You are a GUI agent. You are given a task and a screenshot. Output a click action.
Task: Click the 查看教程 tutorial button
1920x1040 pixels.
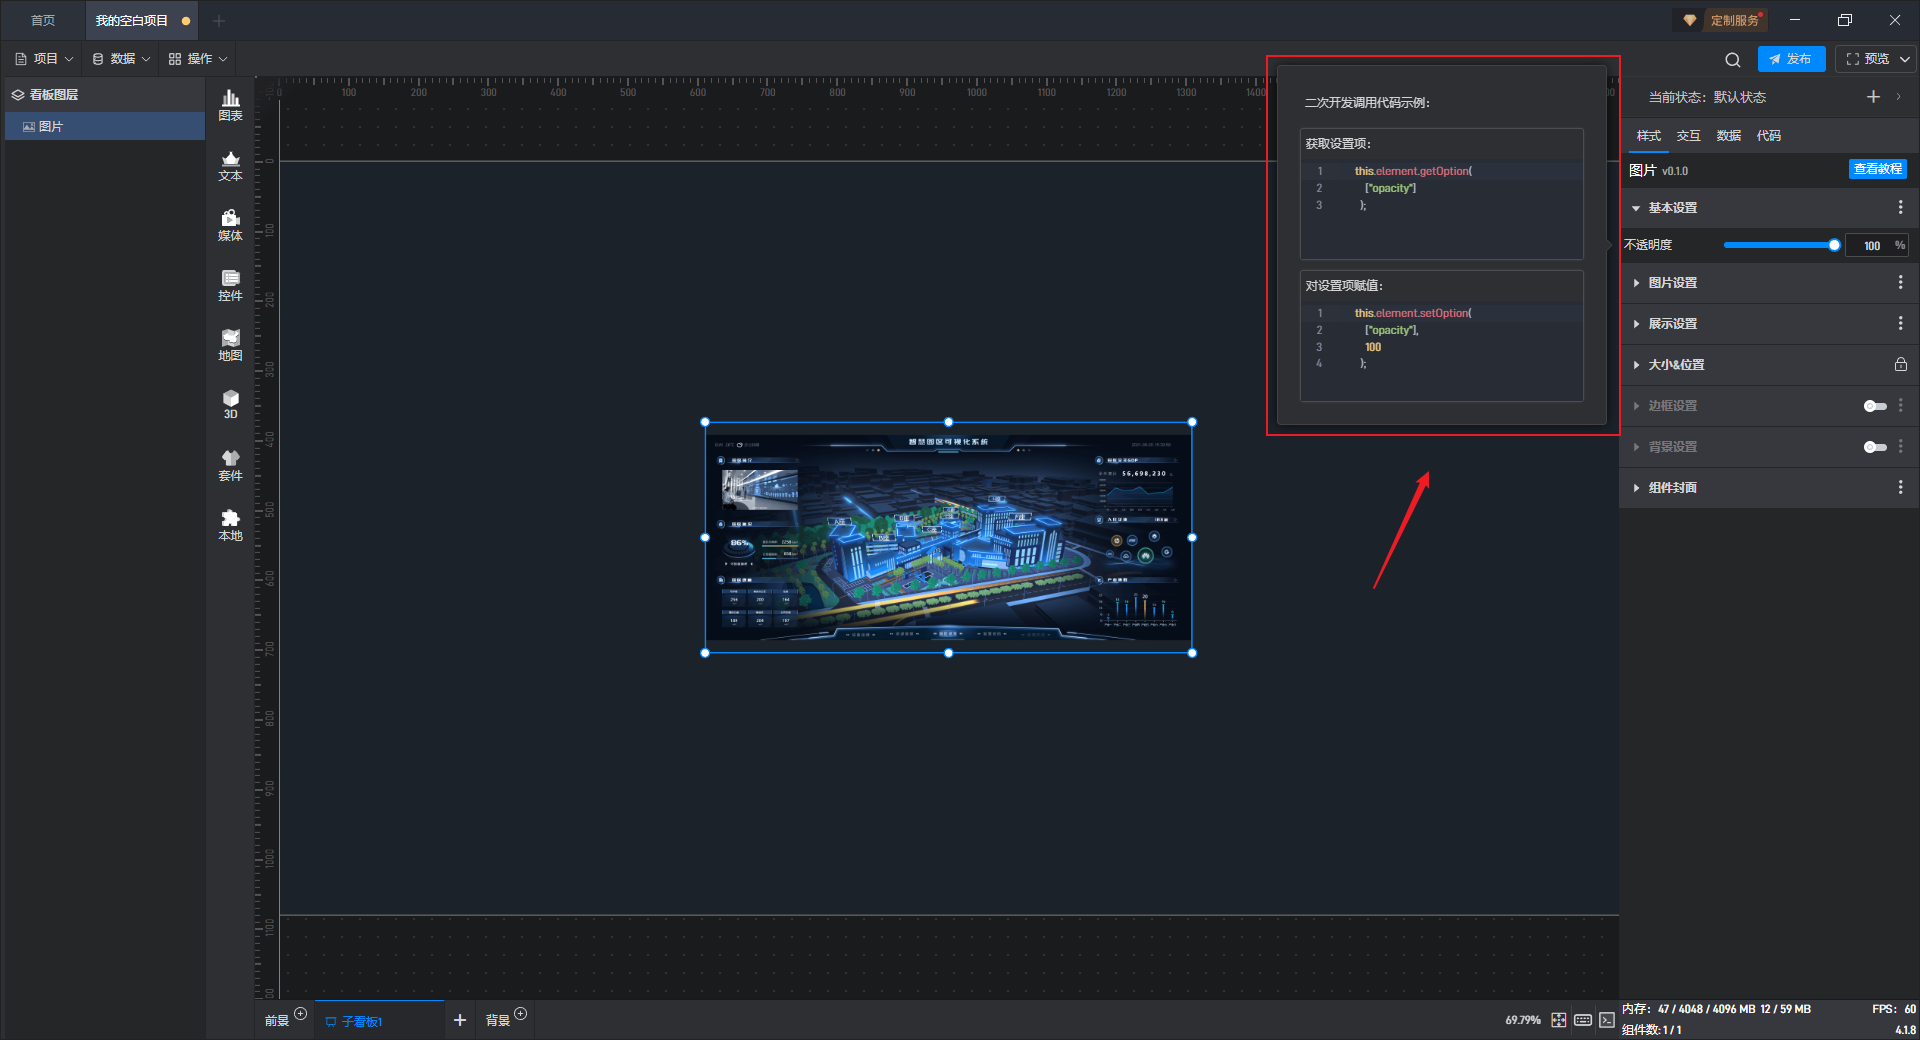(x=1877, y=169)
